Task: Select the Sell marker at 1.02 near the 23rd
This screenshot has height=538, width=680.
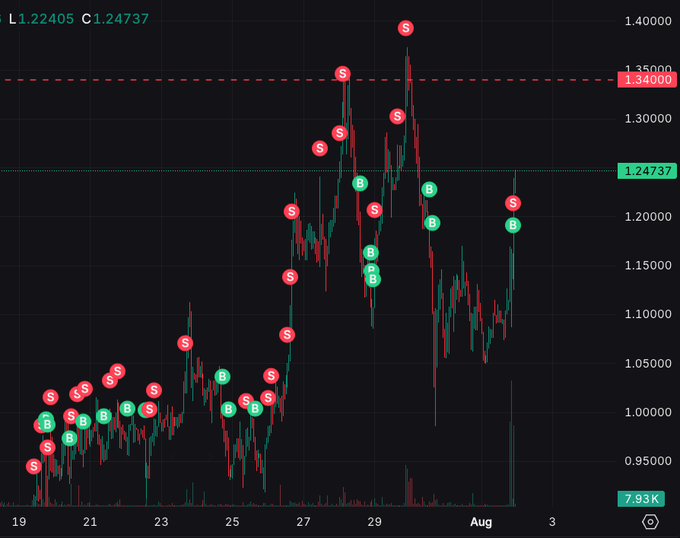Action: coord(154,390)
